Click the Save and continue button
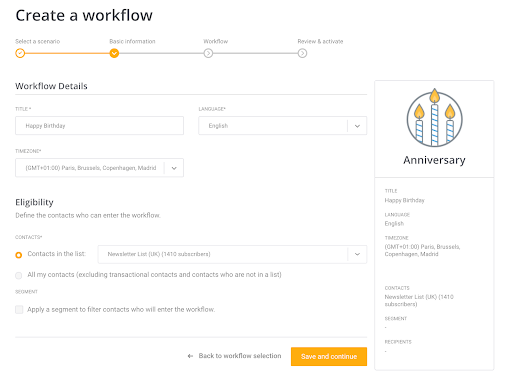This screenshot has width=512, height=382. pos(329,357)
